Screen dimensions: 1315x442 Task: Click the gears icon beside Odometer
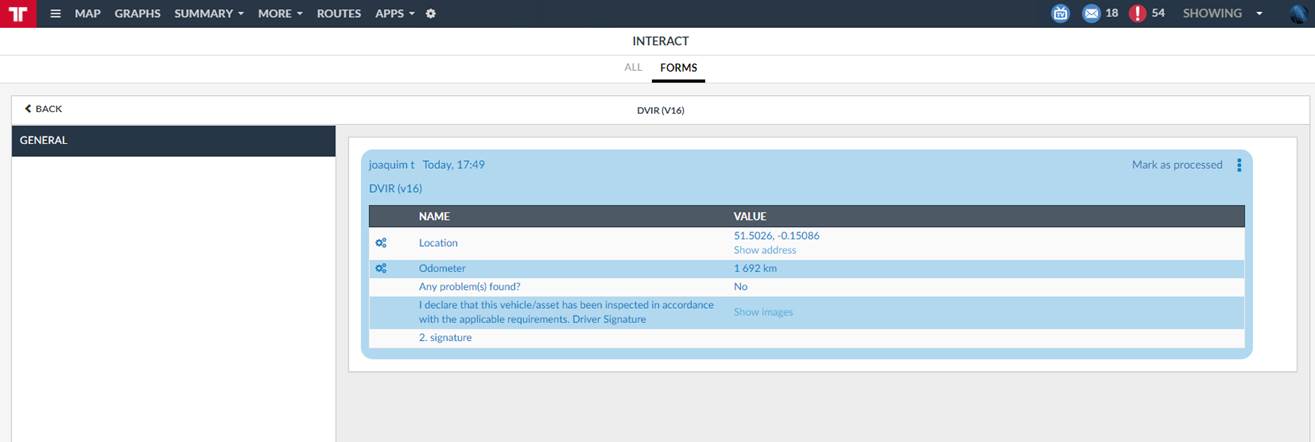coord(381,269)
